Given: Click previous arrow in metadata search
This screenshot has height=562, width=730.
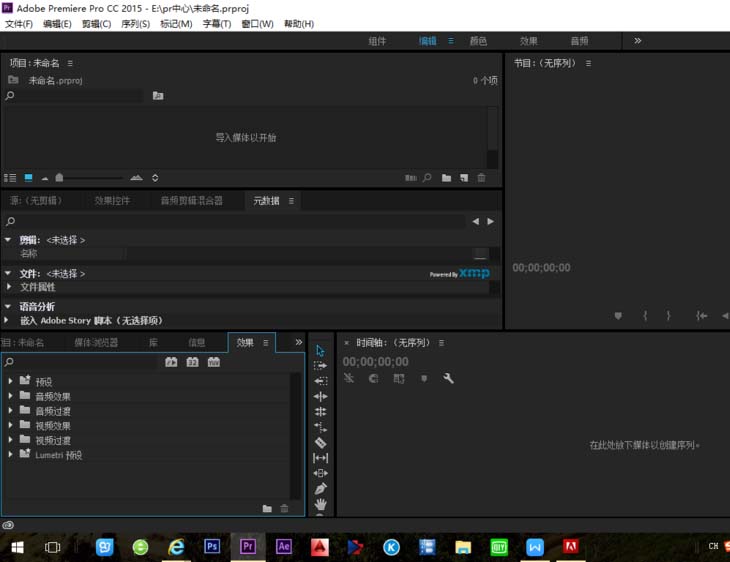Looking at the screenshot, I should click(475, 221).
